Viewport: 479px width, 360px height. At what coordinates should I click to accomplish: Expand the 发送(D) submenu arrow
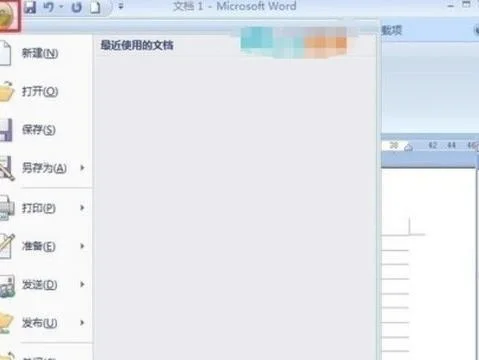[x=82, y=284]
